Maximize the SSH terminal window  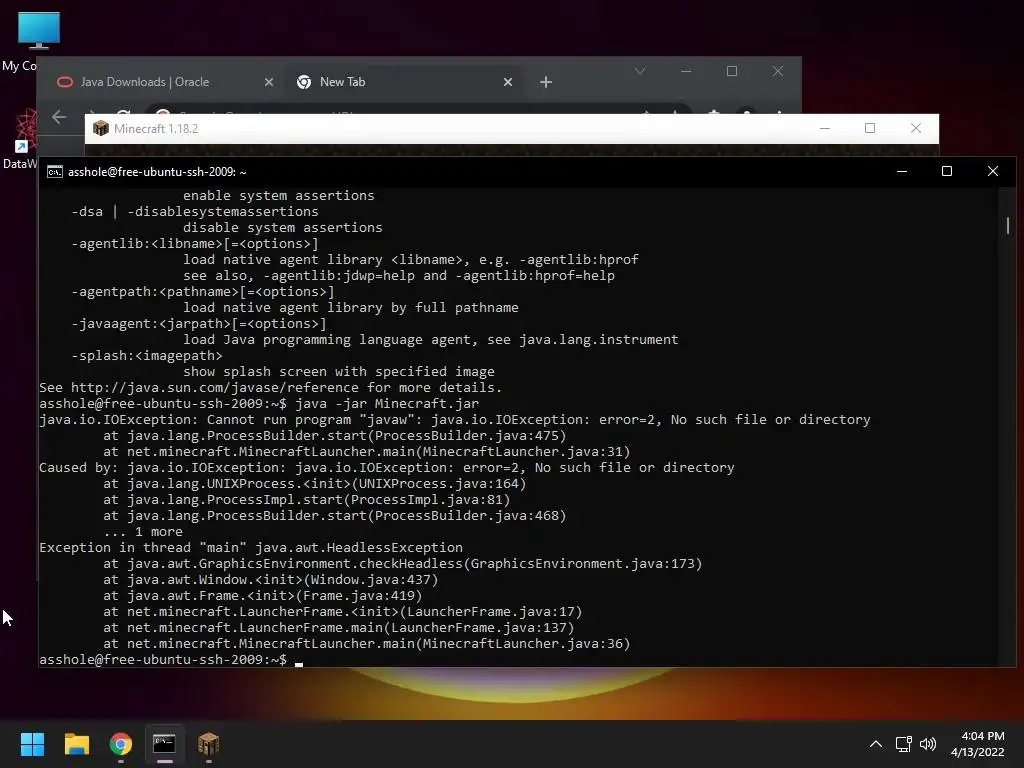tap(947, 171)
